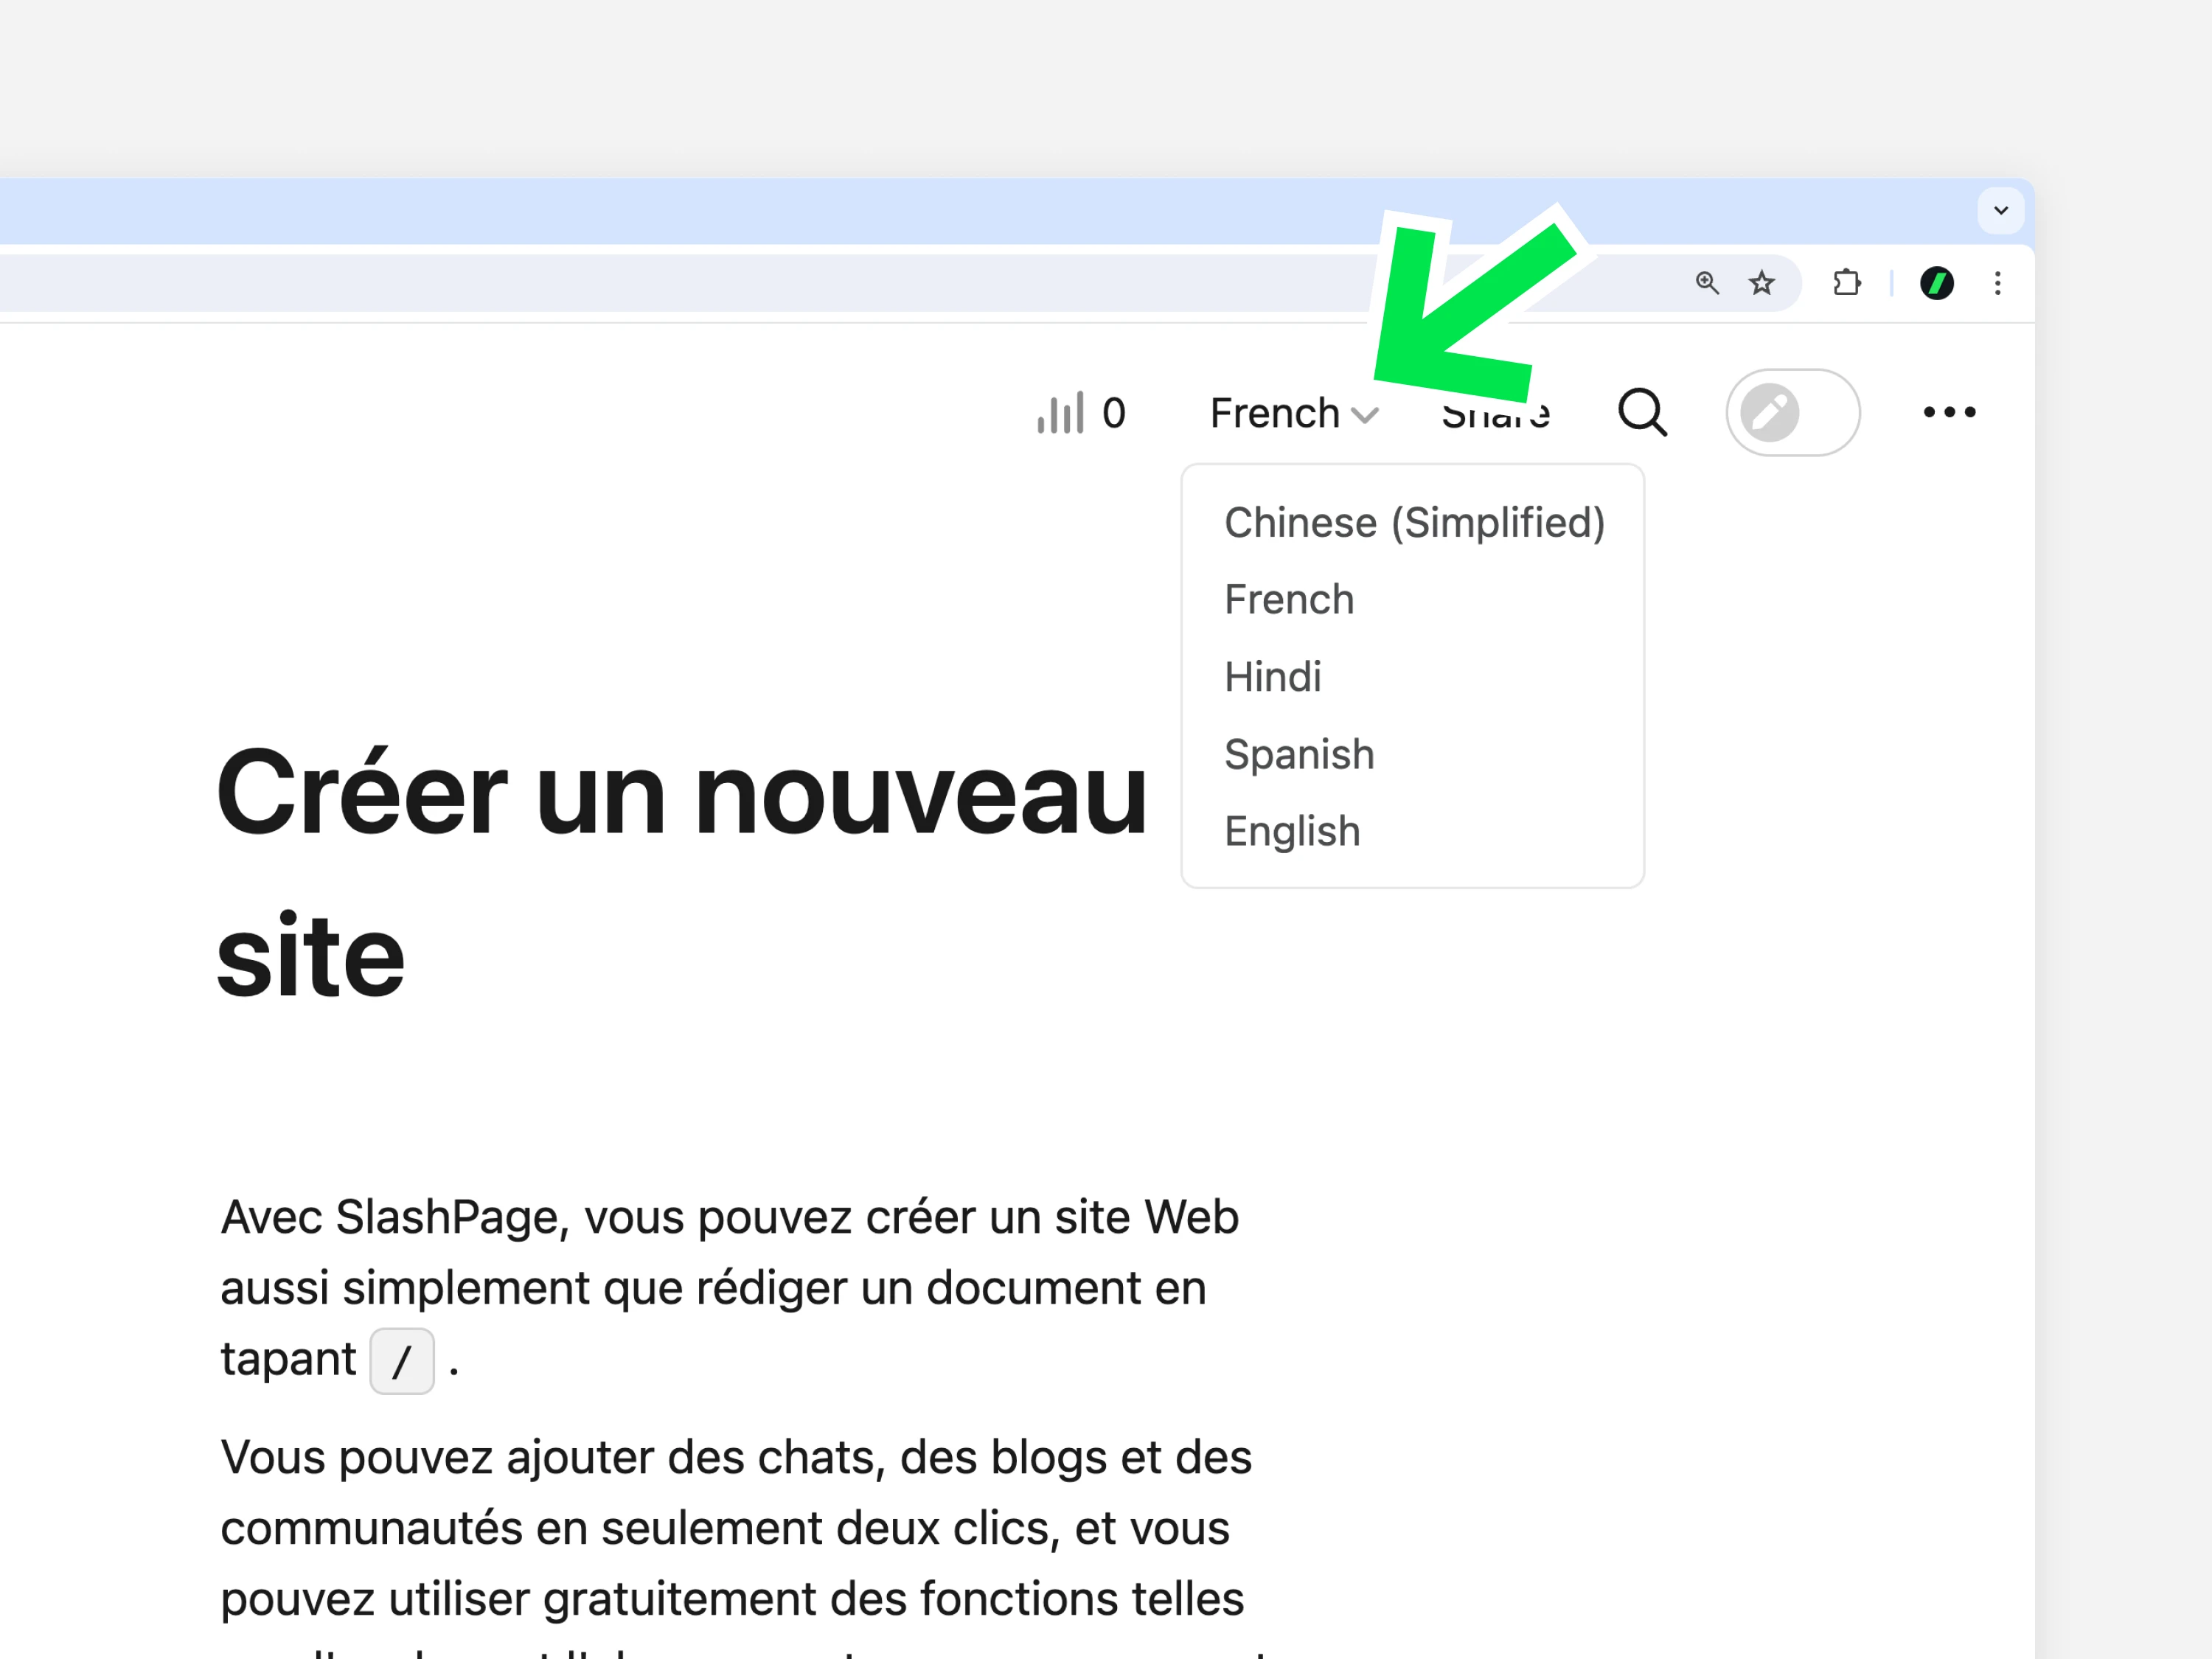This screenshot has height=1659, width=2212.
Task: Bookmark this page with the star icon
Action: point(1761,283)
